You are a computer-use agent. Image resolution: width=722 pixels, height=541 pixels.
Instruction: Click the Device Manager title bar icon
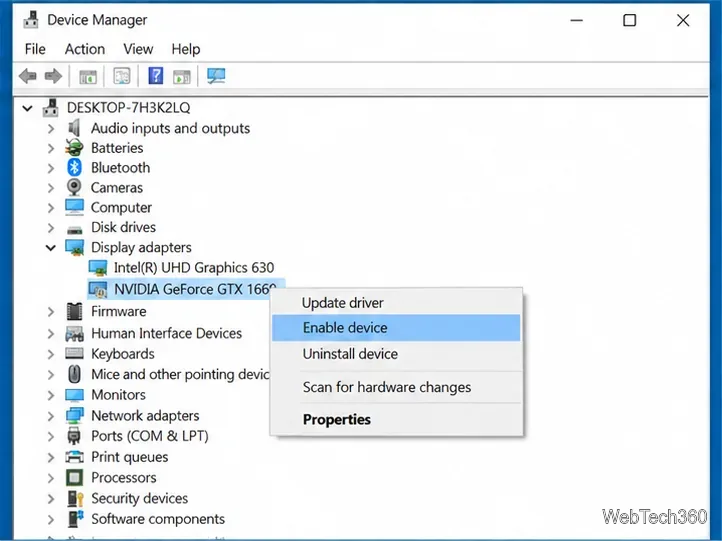[31, 19]
